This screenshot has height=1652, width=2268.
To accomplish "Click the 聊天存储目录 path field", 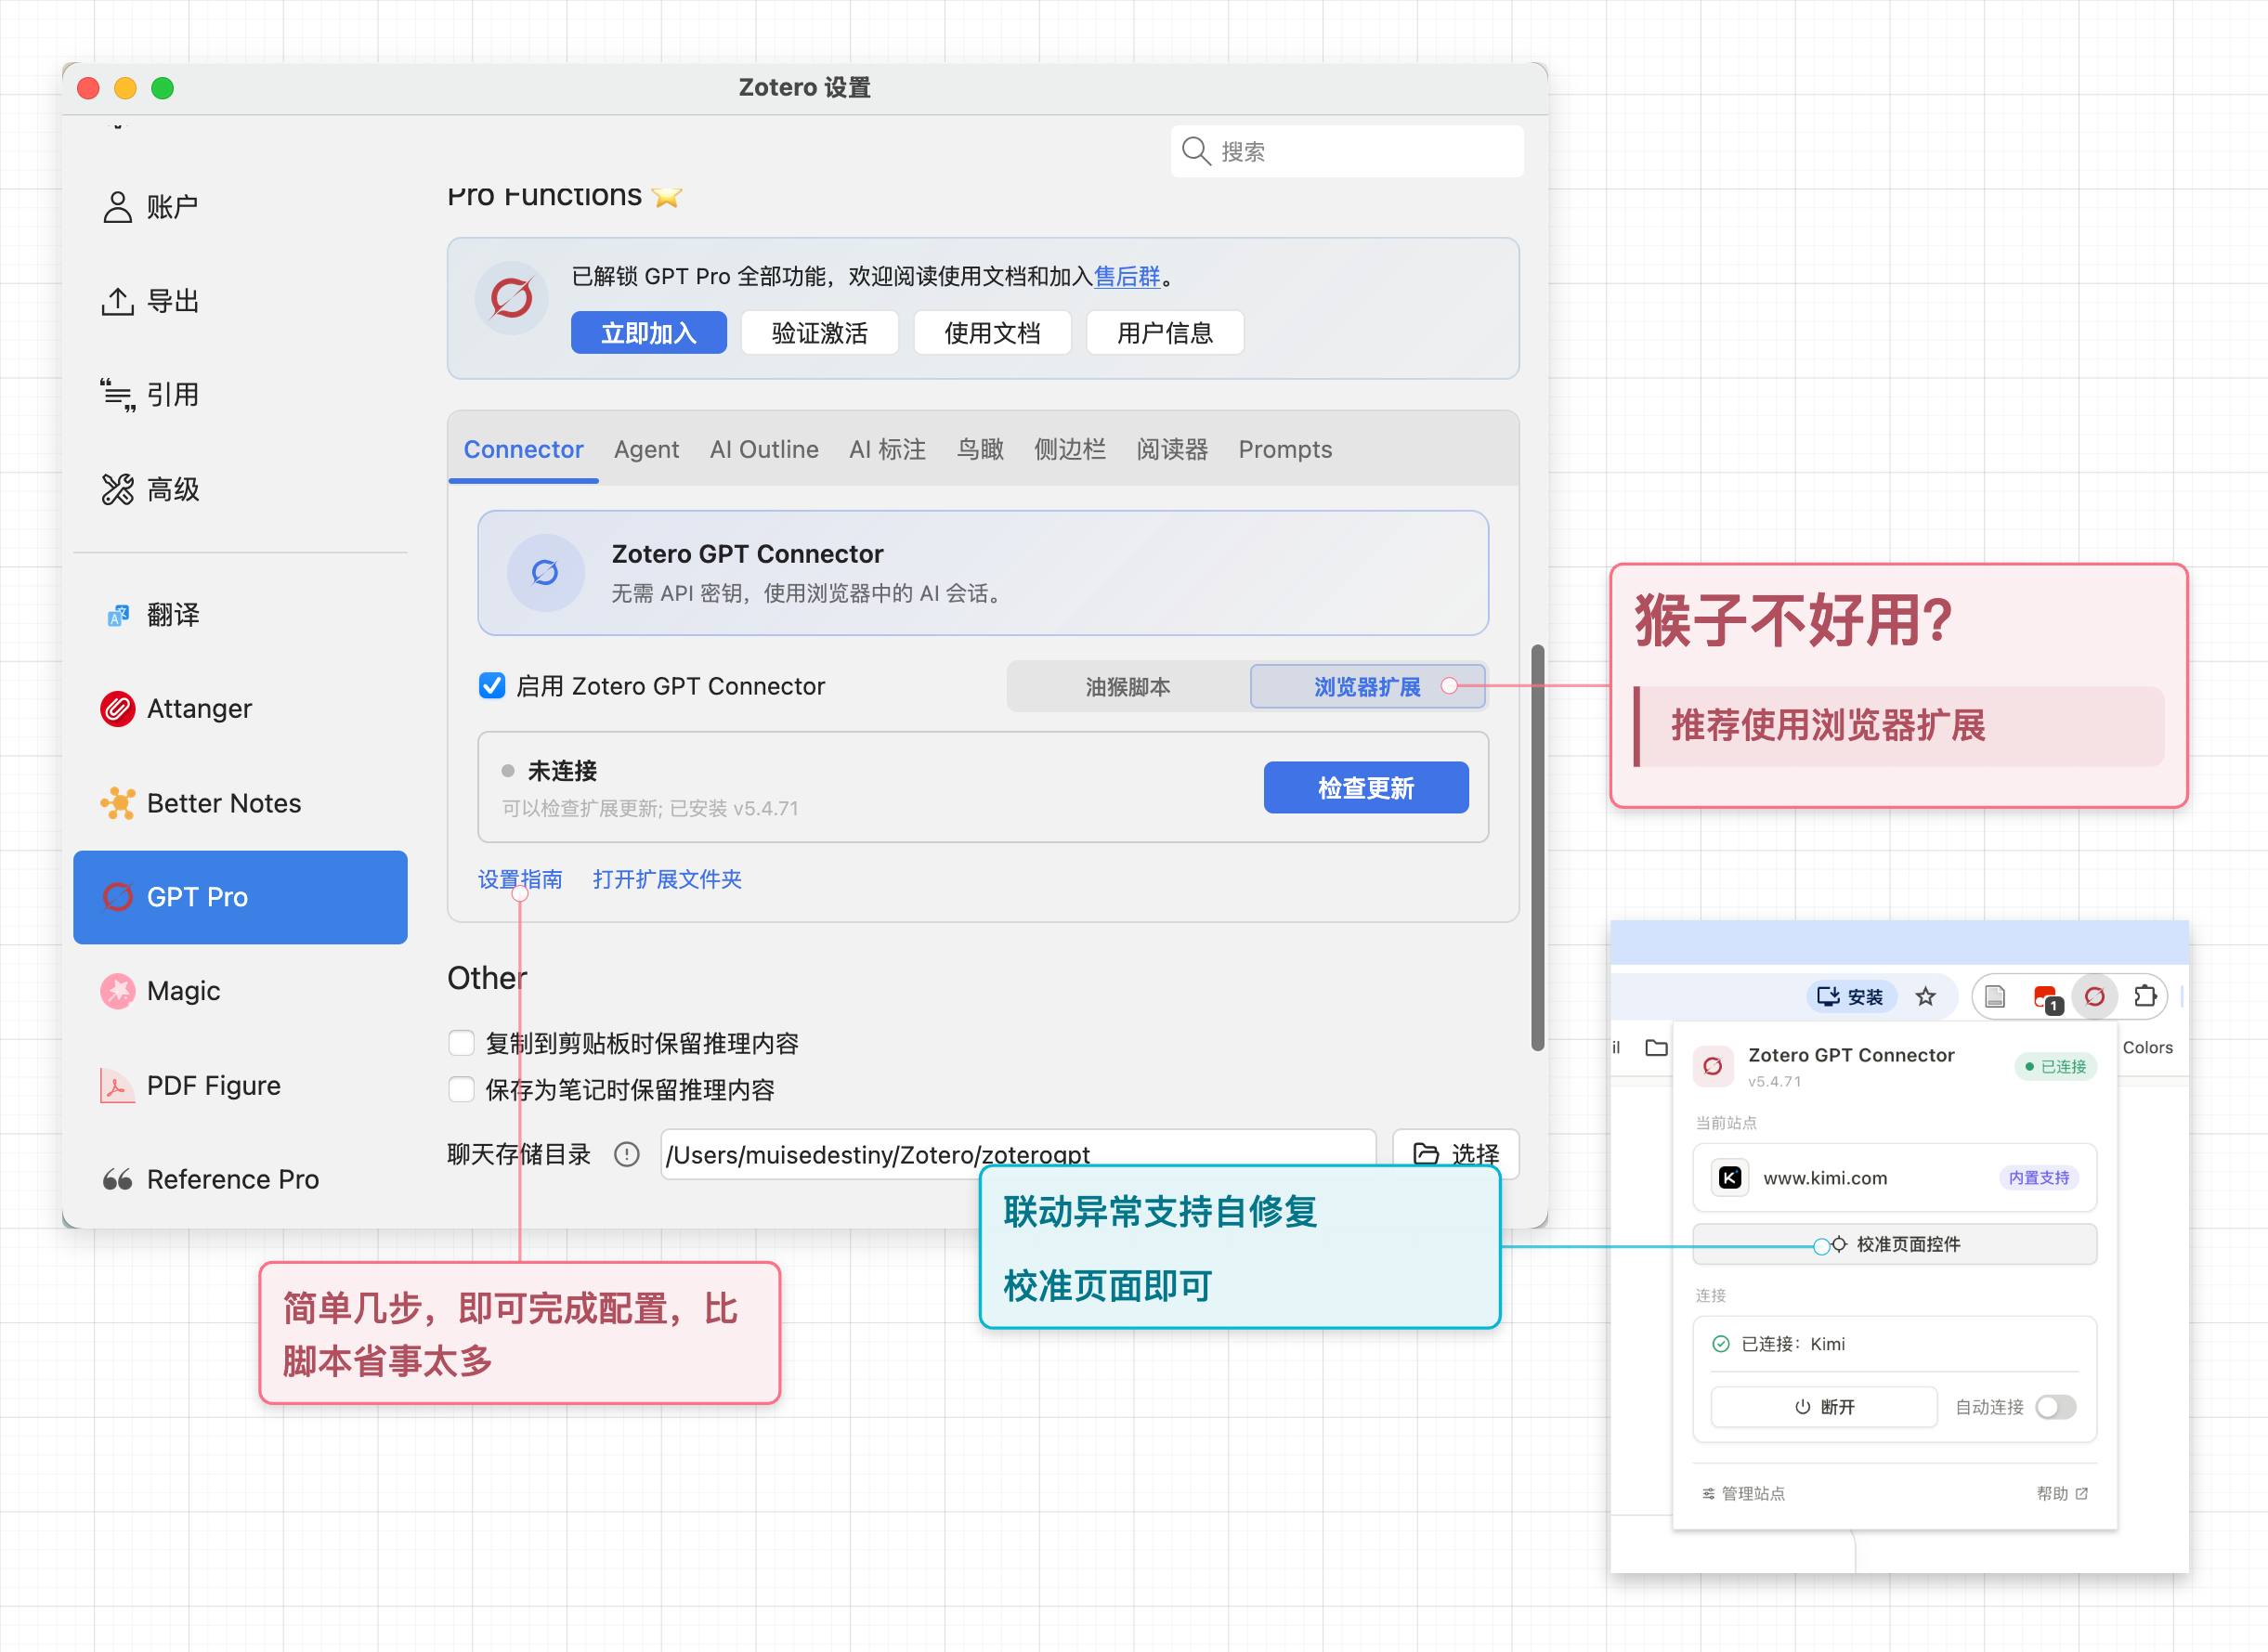I will pos(1018,1154).
